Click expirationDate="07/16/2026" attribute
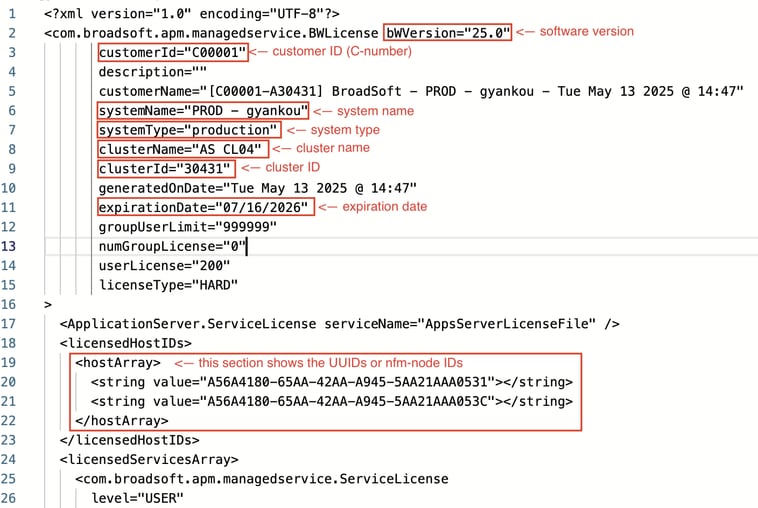The height and width of the screenshot is (508, 758). click(203, 207)
